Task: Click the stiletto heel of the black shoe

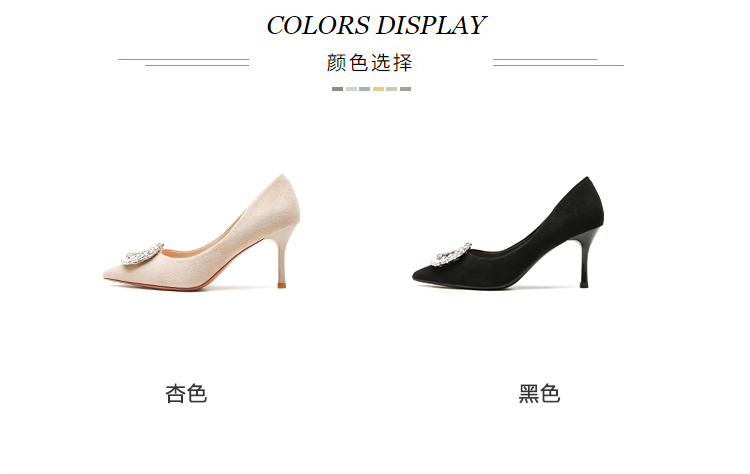Action: [x=586, y=259]
